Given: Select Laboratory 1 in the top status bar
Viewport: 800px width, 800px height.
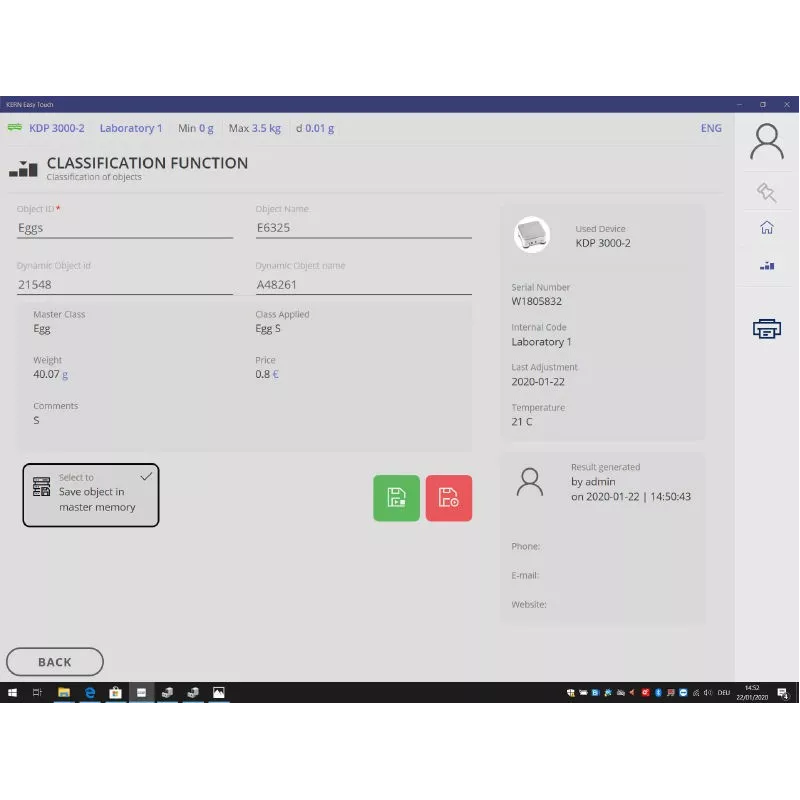Looking at the screenshot, I should (x=130, y=128).
